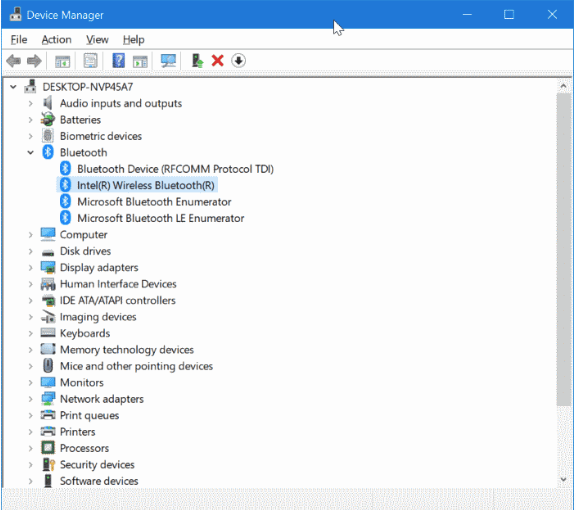Click the red X uninstall device icon
This screenshot has height=510, width=576.
[217, 61]
